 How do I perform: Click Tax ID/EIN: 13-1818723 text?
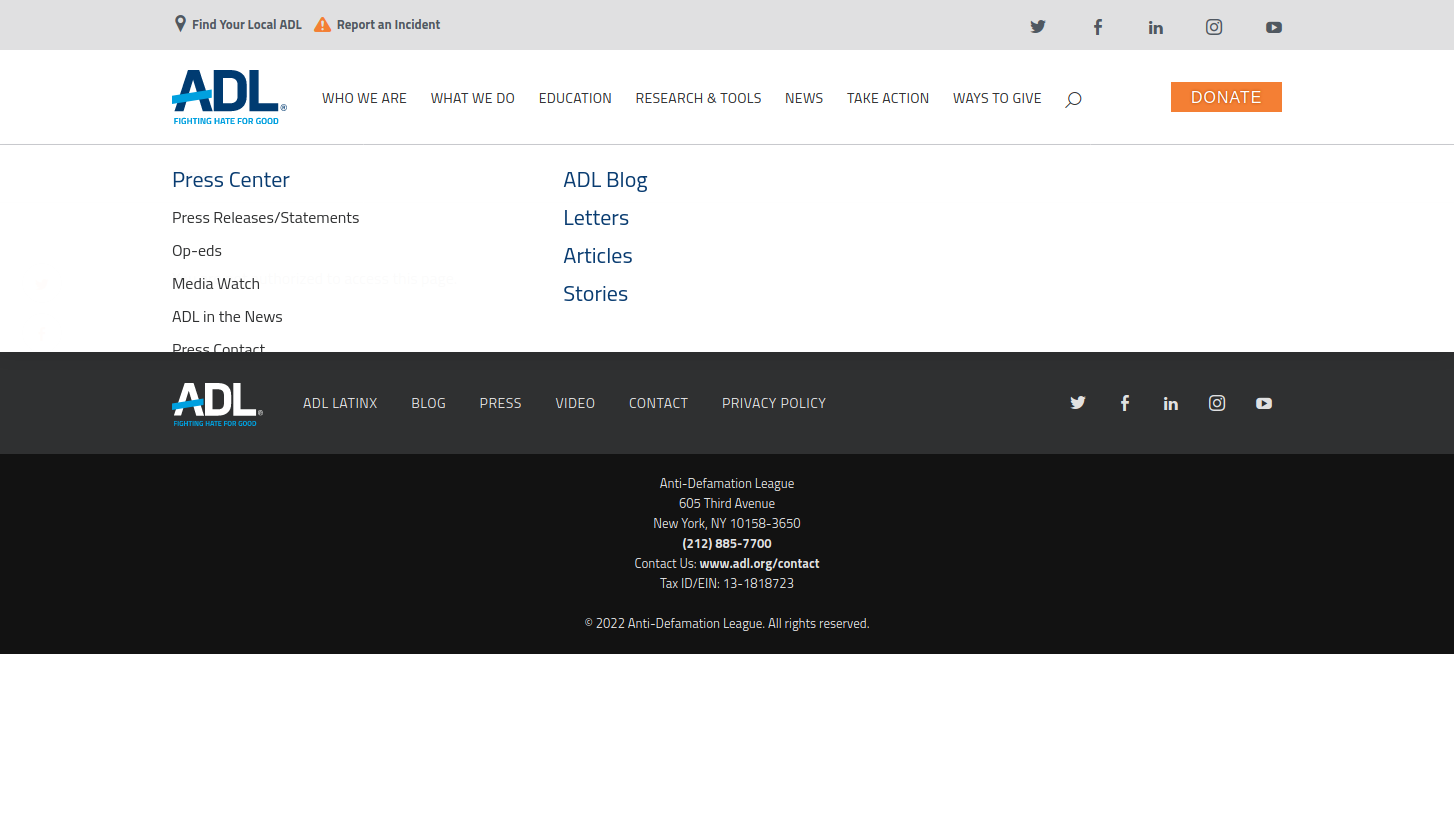727,584
